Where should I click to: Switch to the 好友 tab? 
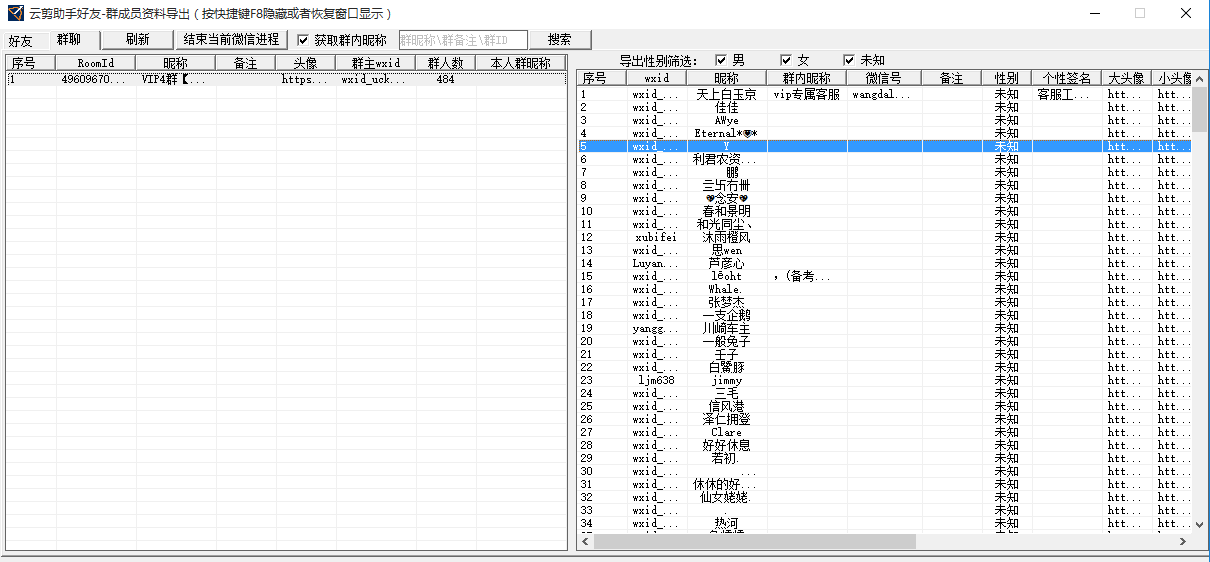(21, 41)
